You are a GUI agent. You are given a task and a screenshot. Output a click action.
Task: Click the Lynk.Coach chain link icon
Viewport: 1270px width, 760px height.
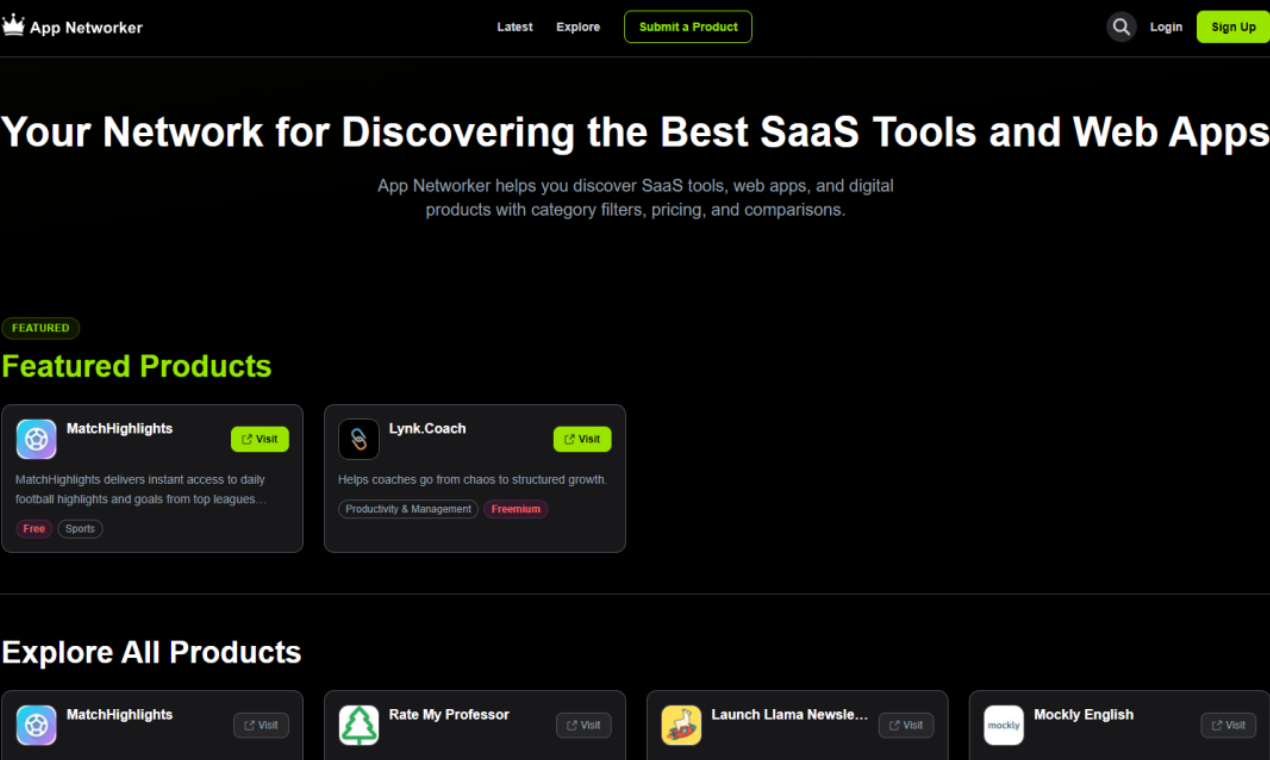tap(359, 439)
